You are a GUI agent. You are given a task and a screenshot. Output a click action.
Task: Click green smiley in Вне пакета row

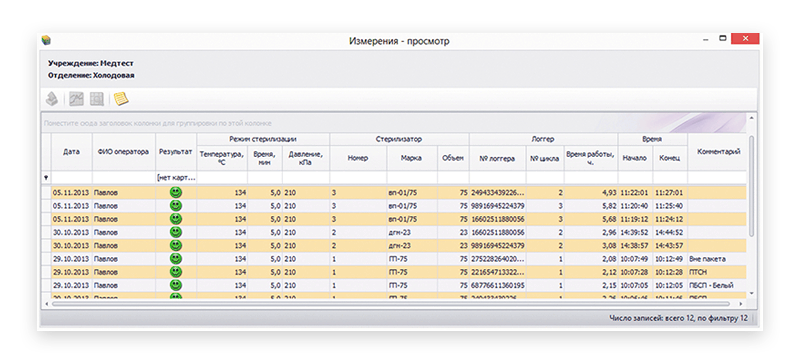176,259
